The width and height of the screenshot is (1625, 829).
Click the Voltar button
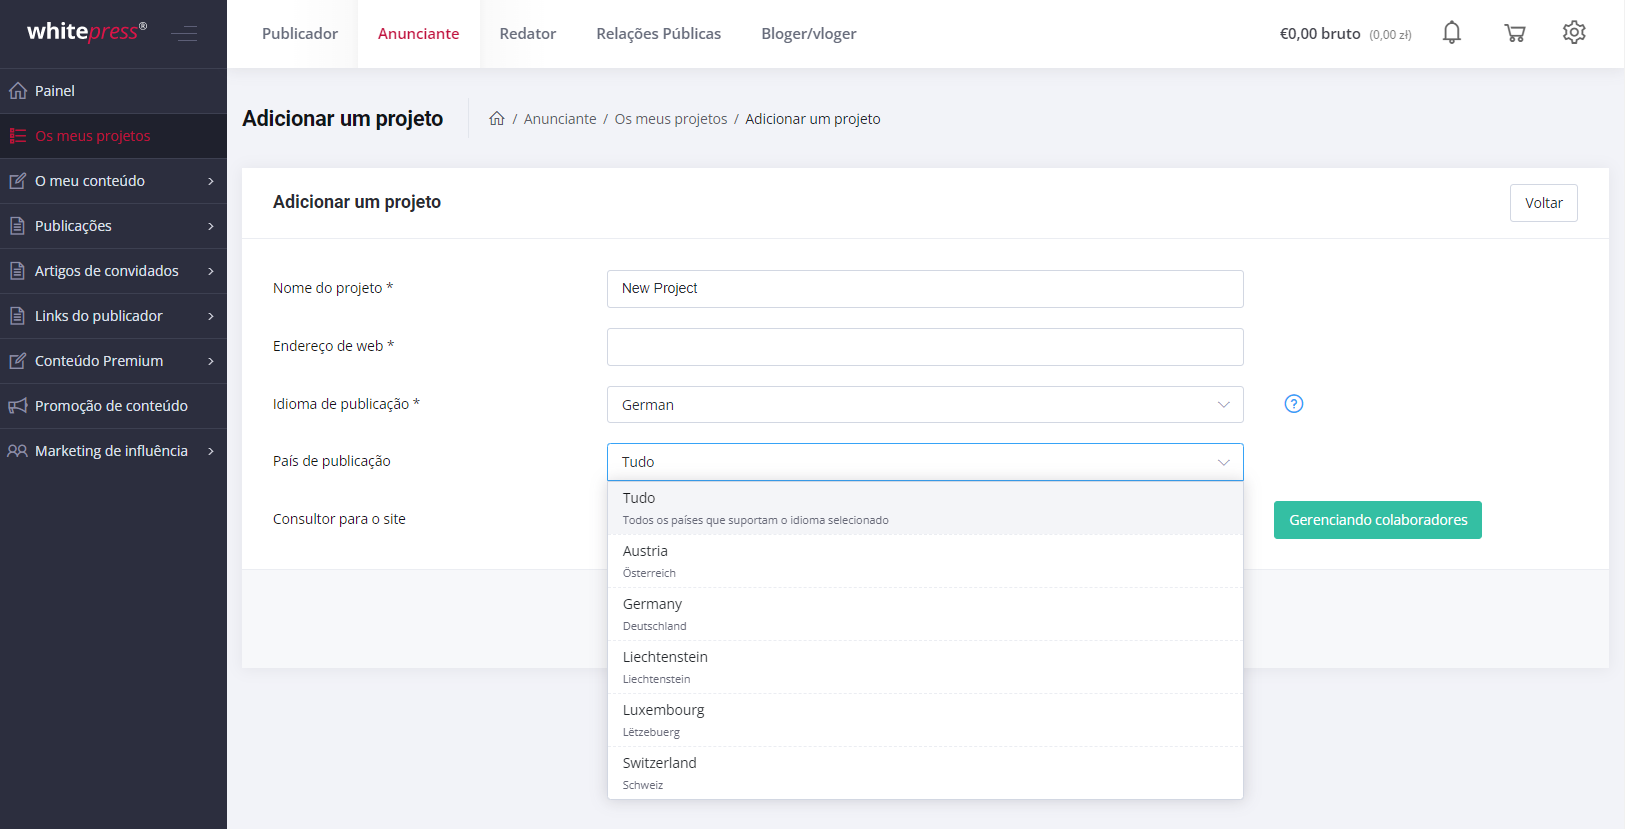pos(1543,203)
